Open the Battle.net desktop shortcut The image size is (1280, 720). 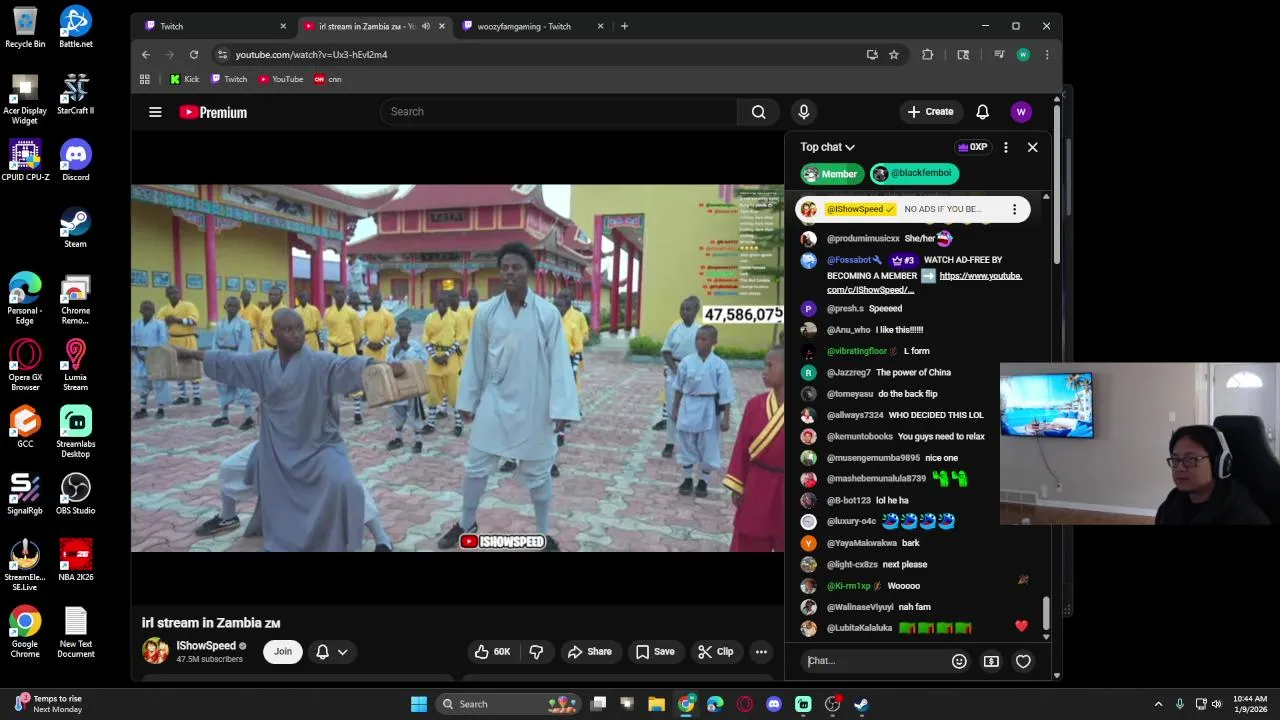[76, 27]
